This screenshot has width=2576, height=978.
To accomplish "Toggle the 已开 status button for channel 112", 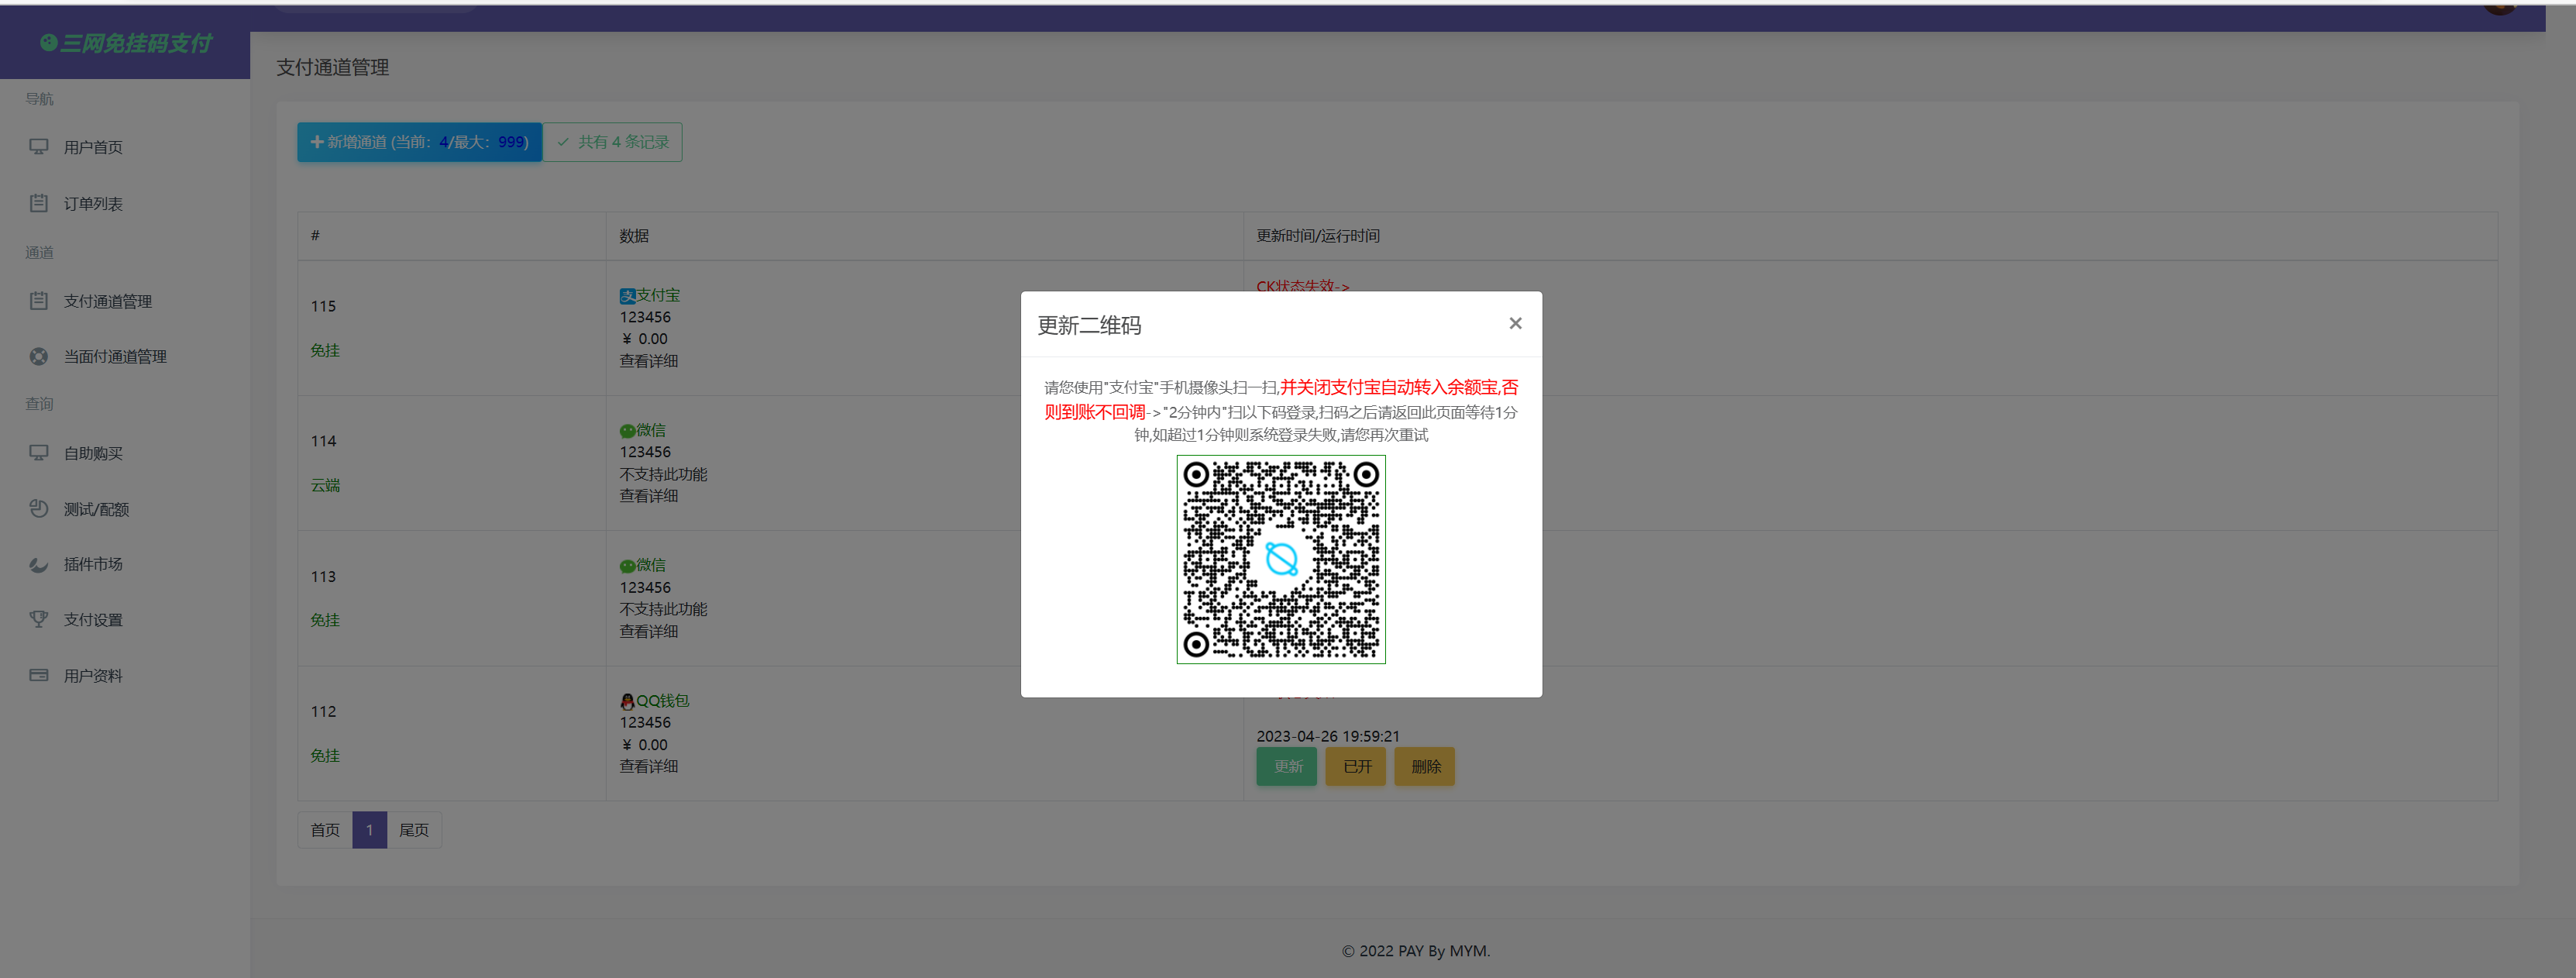I will tap(1355, 766).
